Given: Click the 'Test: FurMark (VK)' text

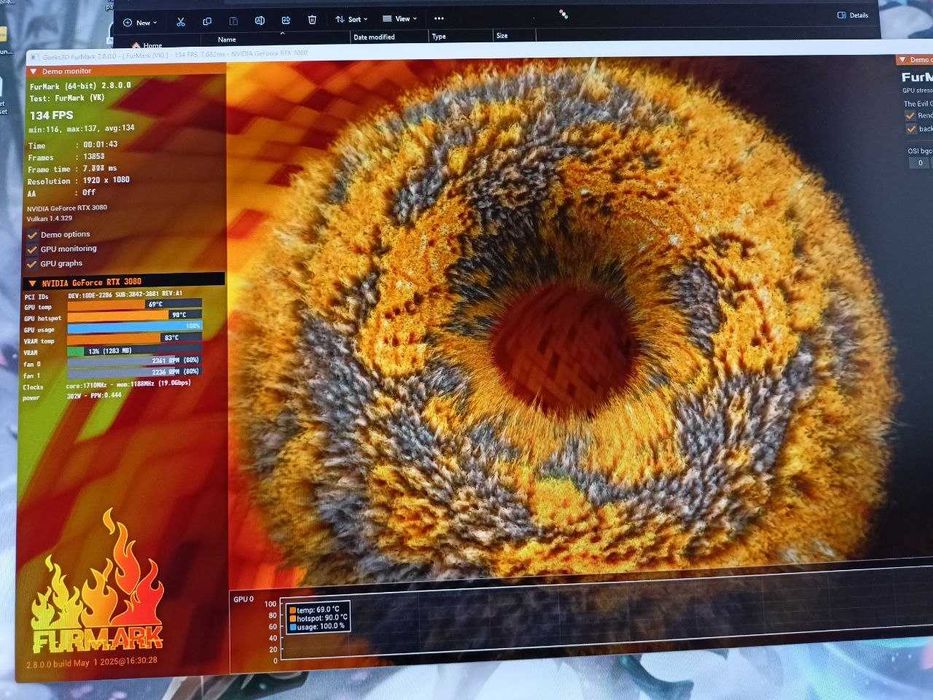Looking at the screenshot, I should (67, 98).
